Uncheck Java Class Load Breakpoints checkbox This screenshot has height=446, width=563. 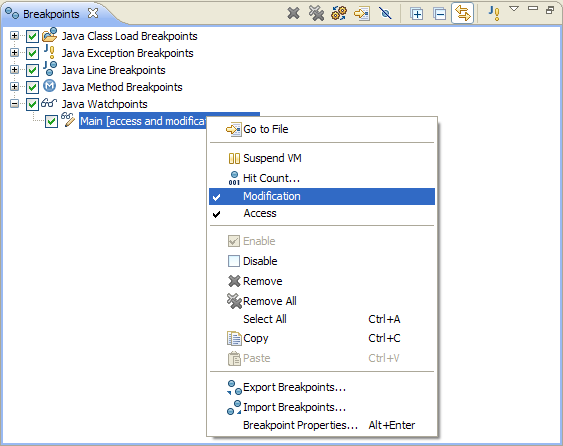pos(32,36)
